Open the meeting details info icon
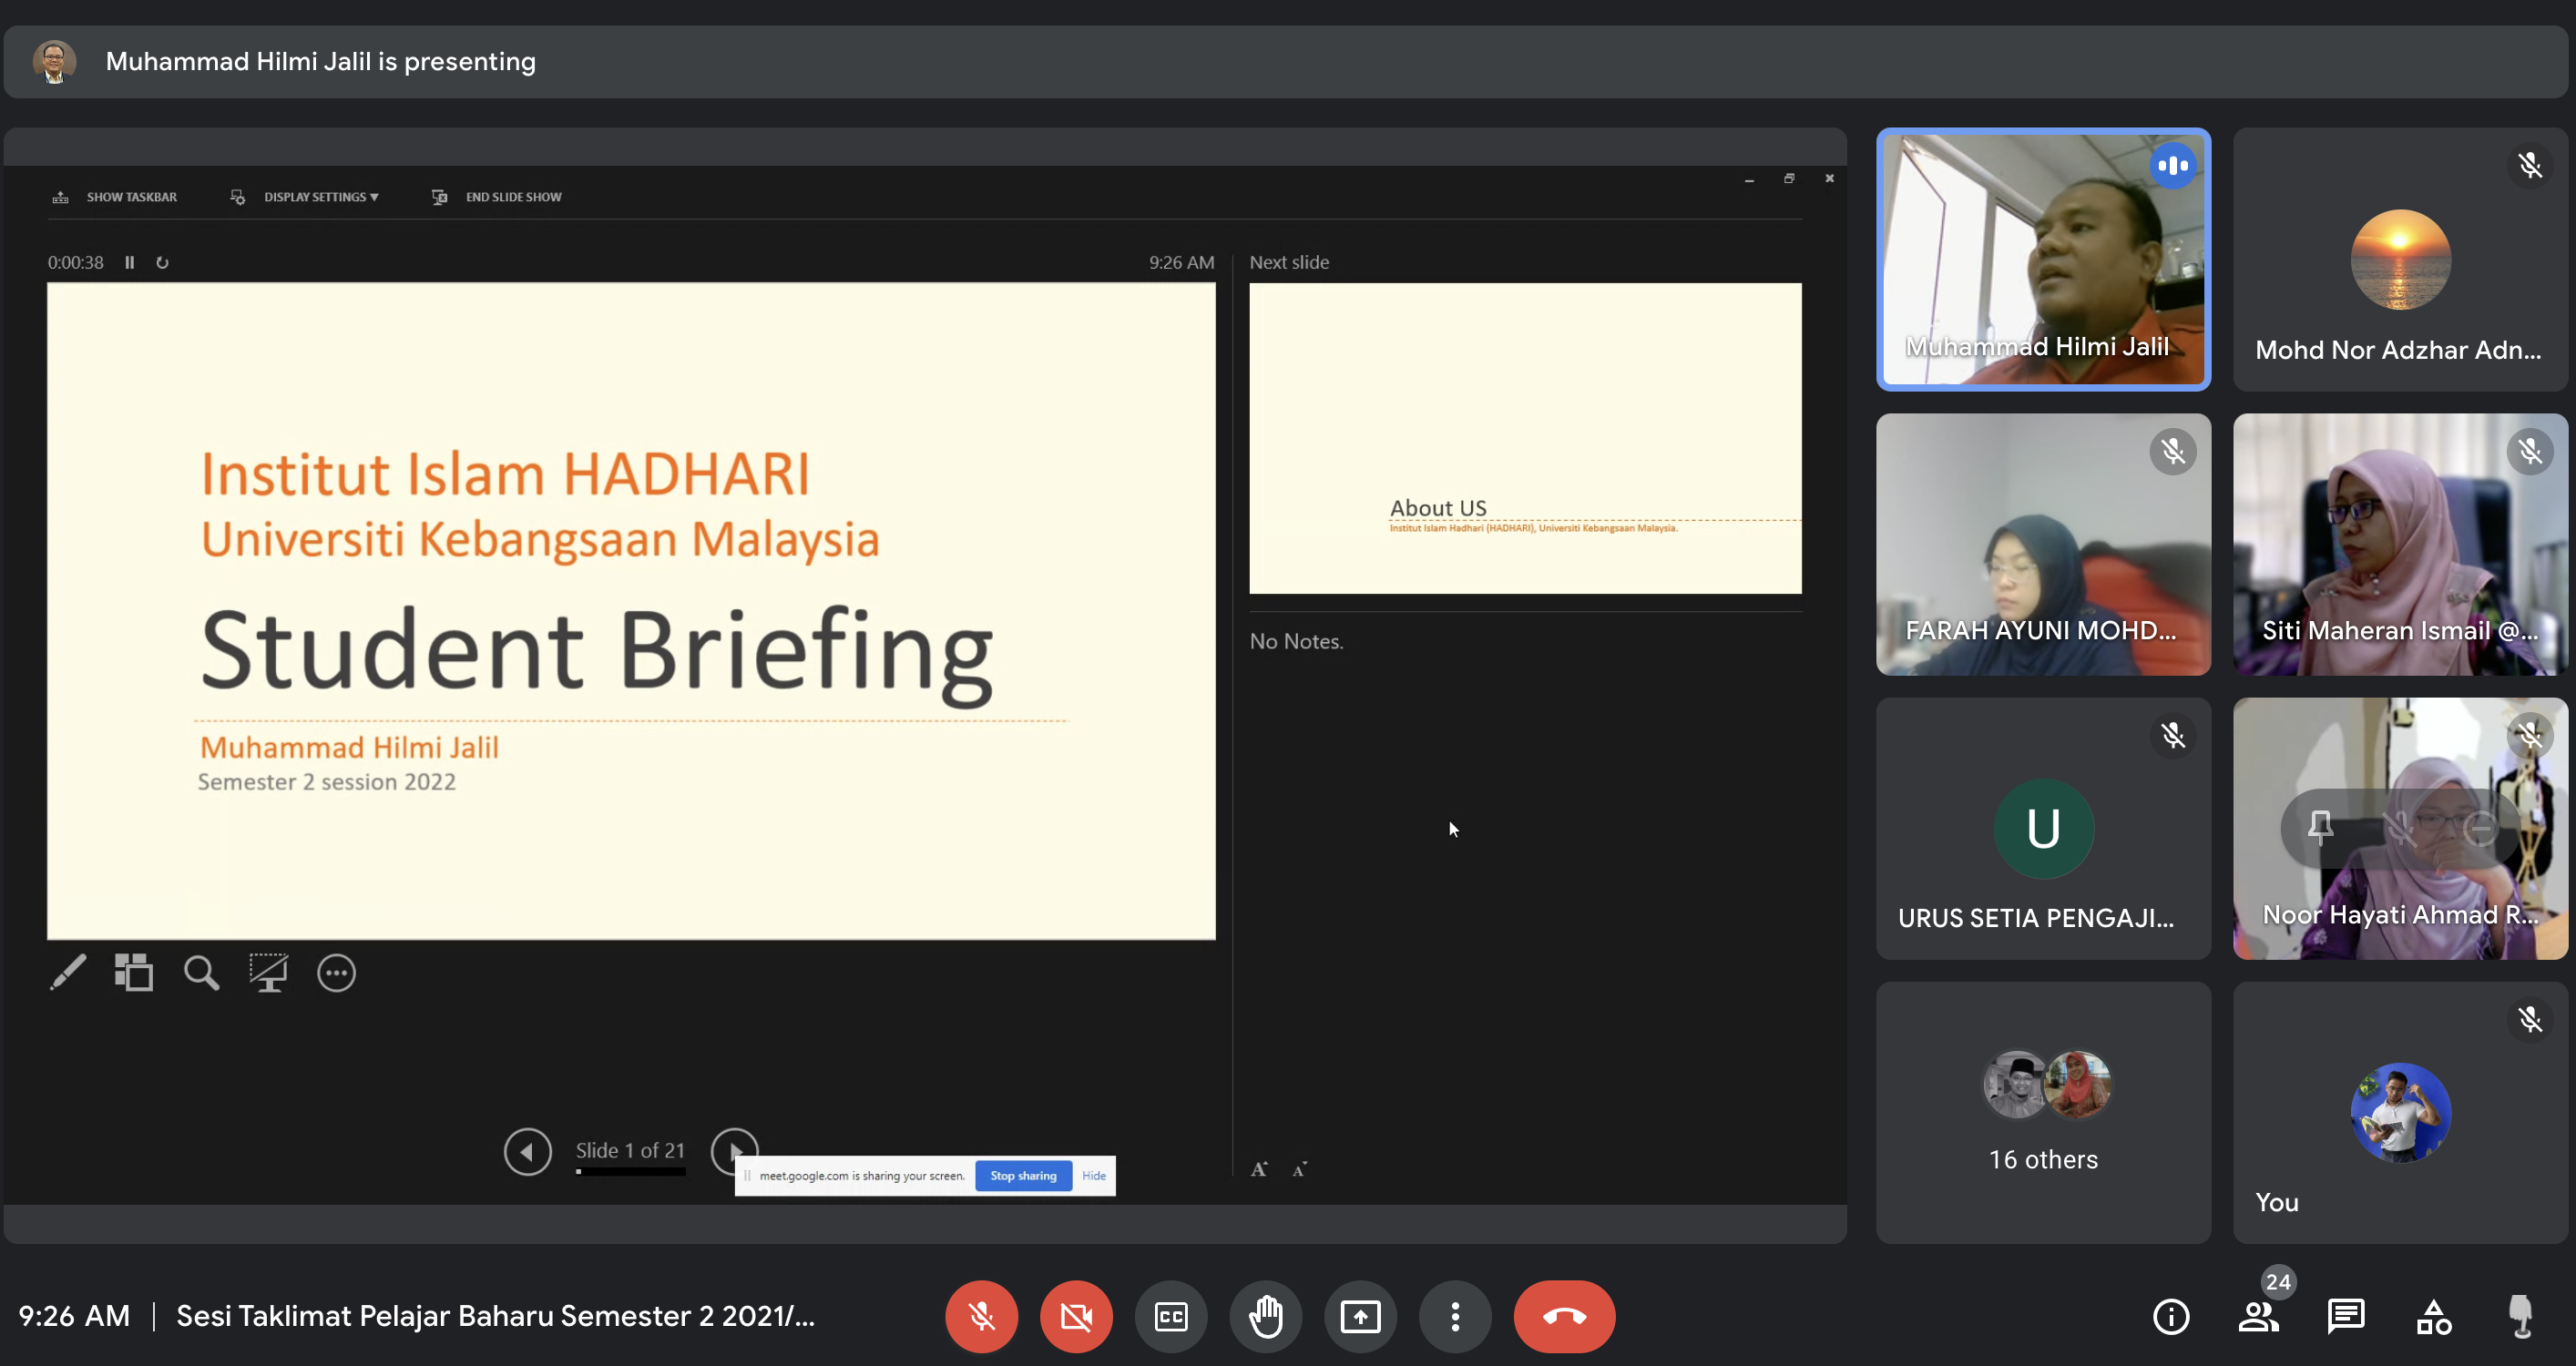Viewport: 2576px width, 1366px height. 2171,1316
